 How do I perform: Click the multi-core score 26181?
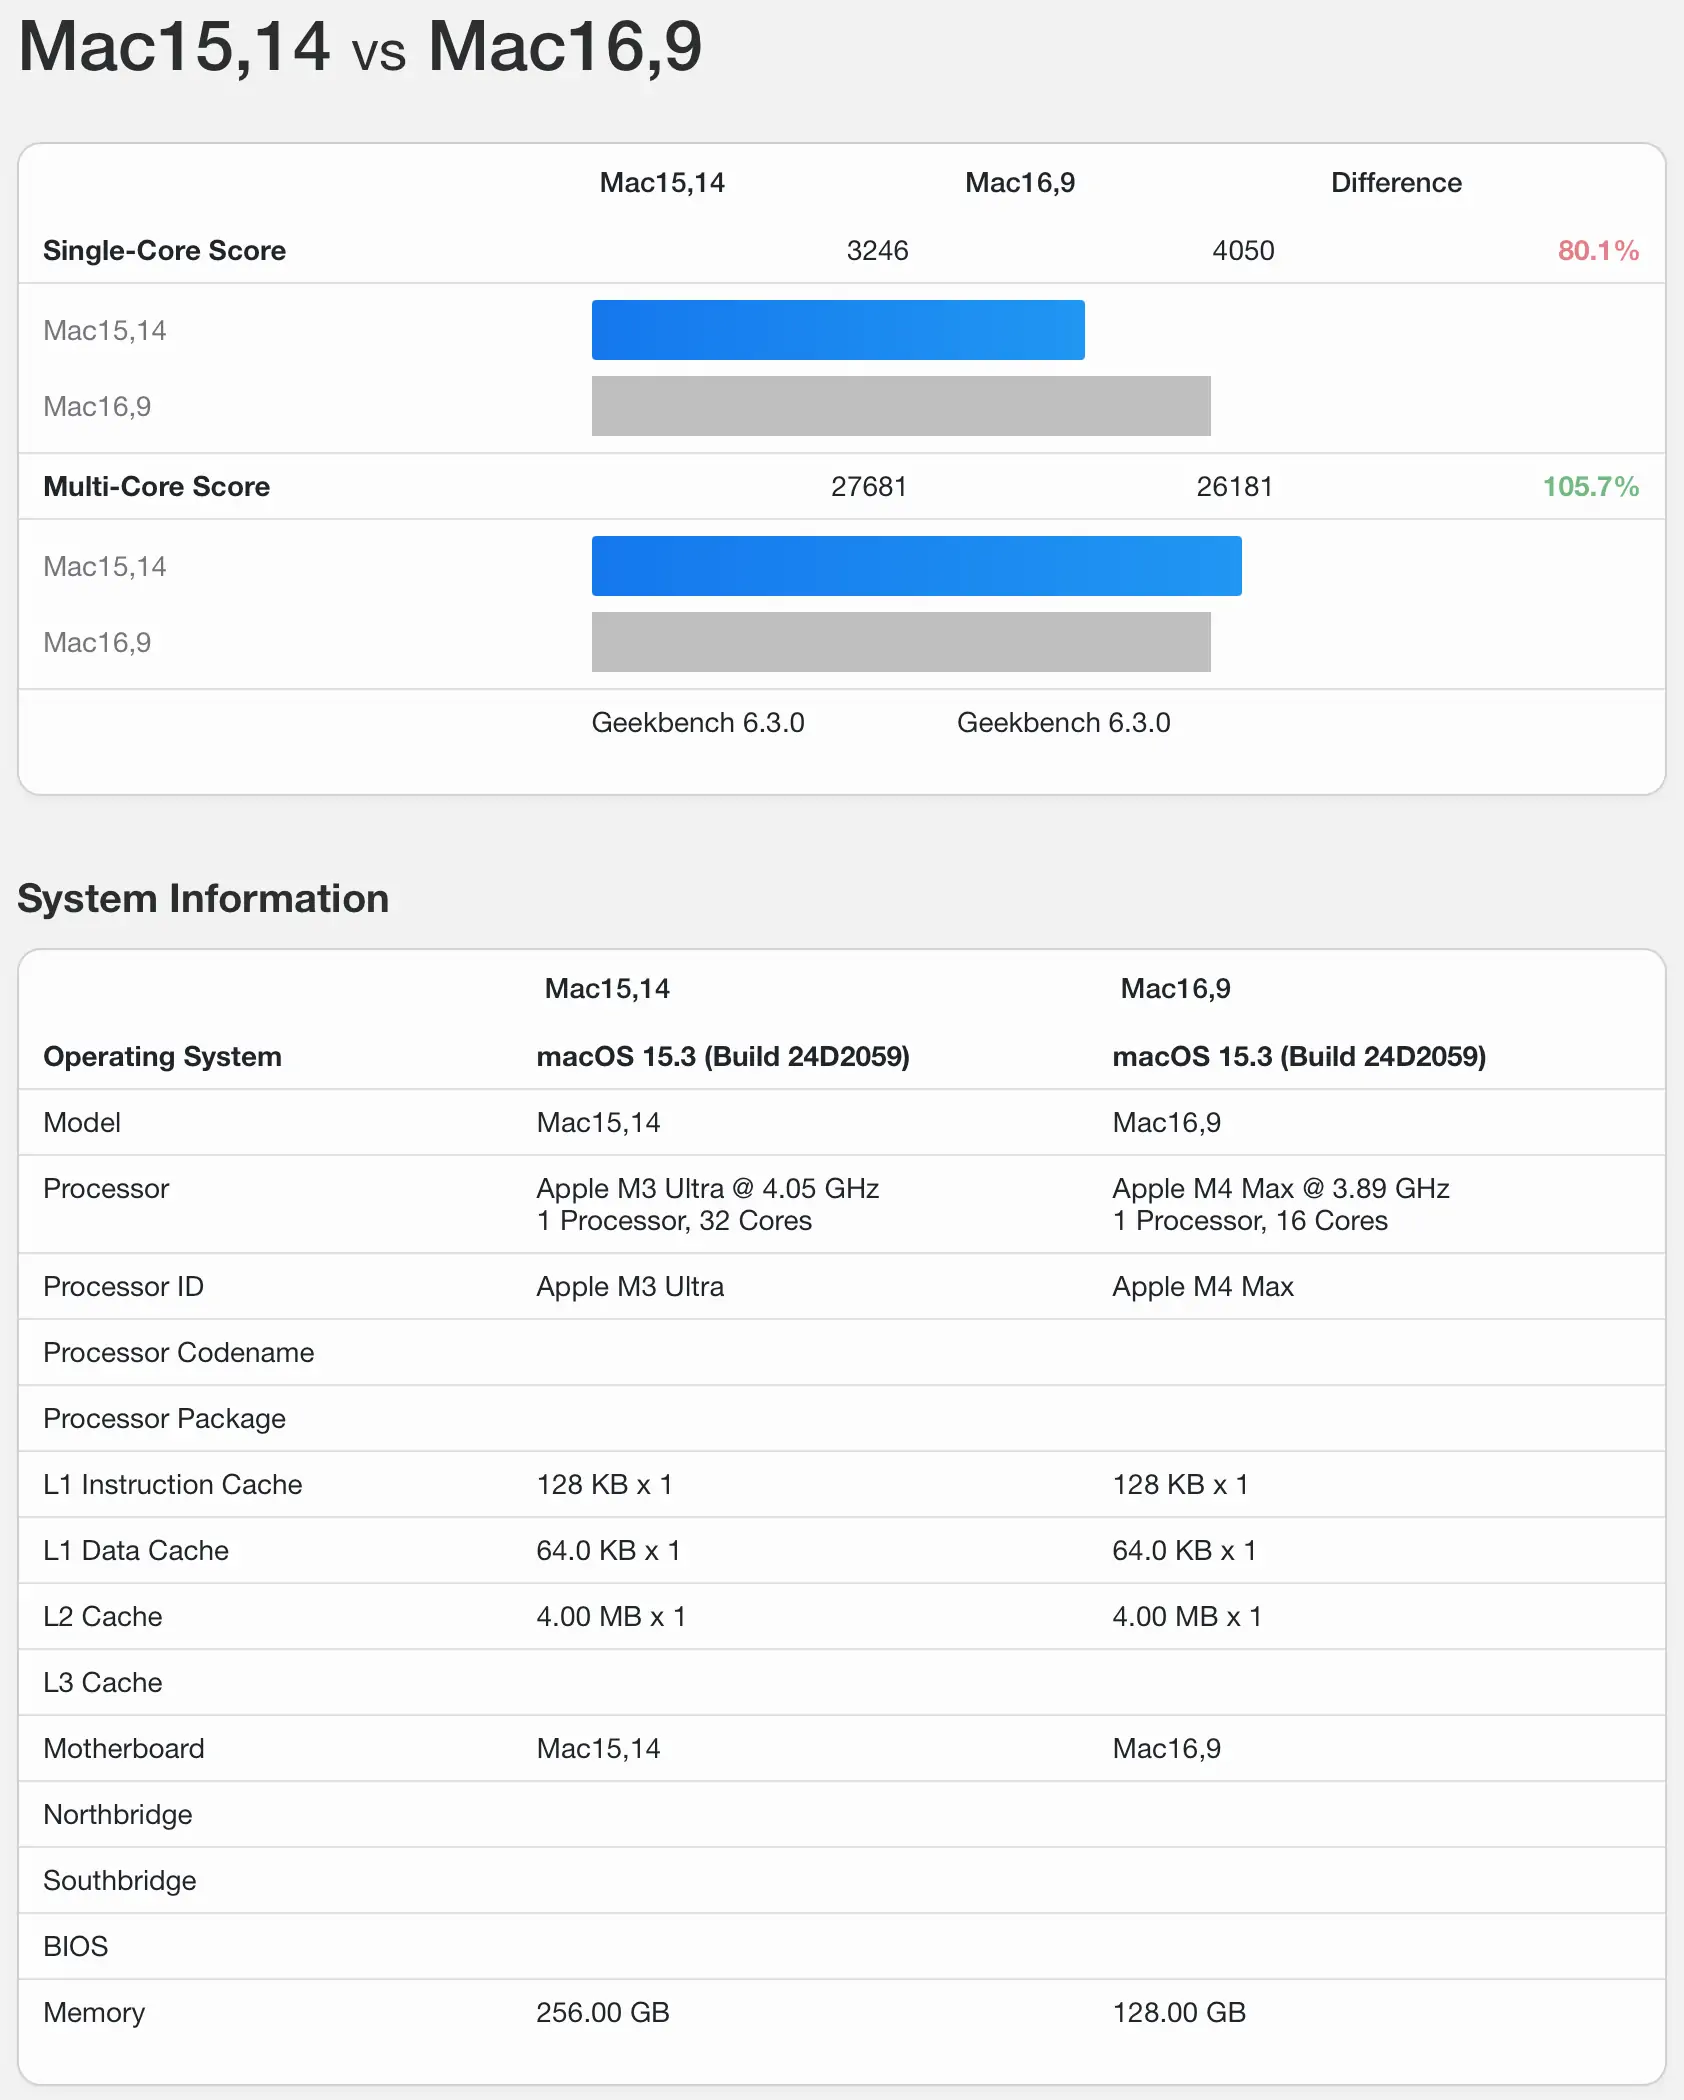tap(1235, 486)
